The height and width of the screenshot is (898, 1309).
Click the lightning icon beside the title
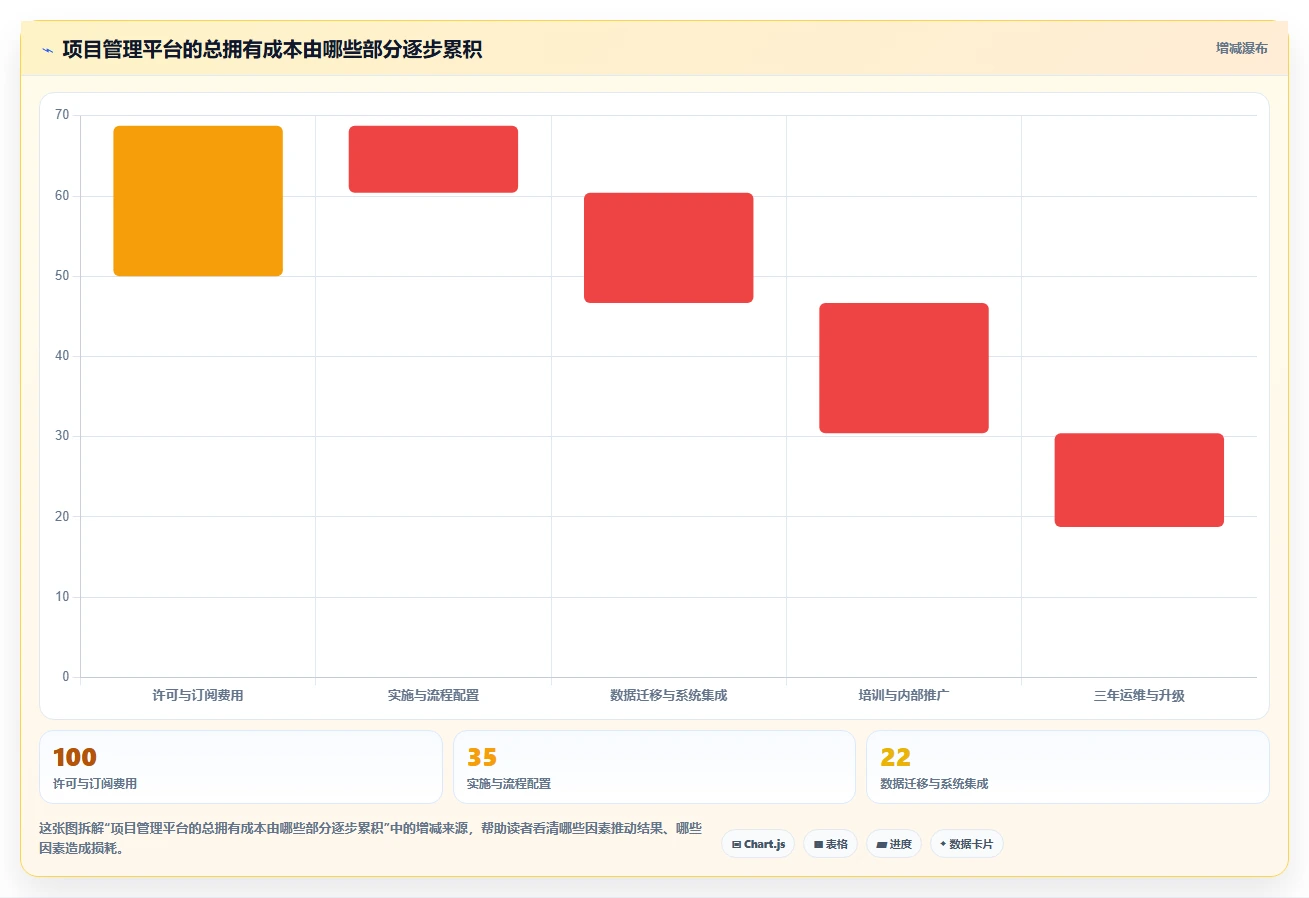coord(47,49)
